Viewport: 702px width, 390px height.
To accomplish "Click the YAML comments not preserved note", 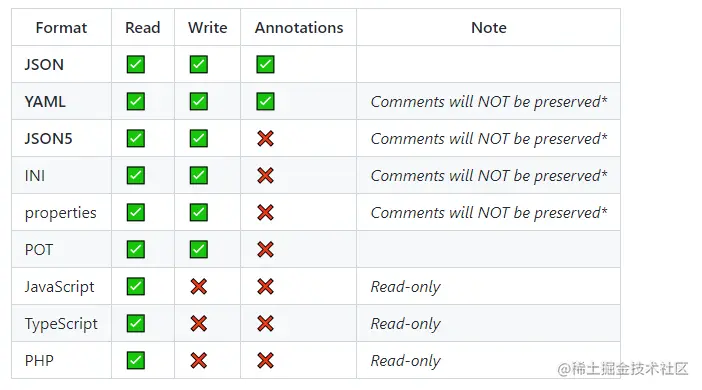I will [x=489, y=102].
